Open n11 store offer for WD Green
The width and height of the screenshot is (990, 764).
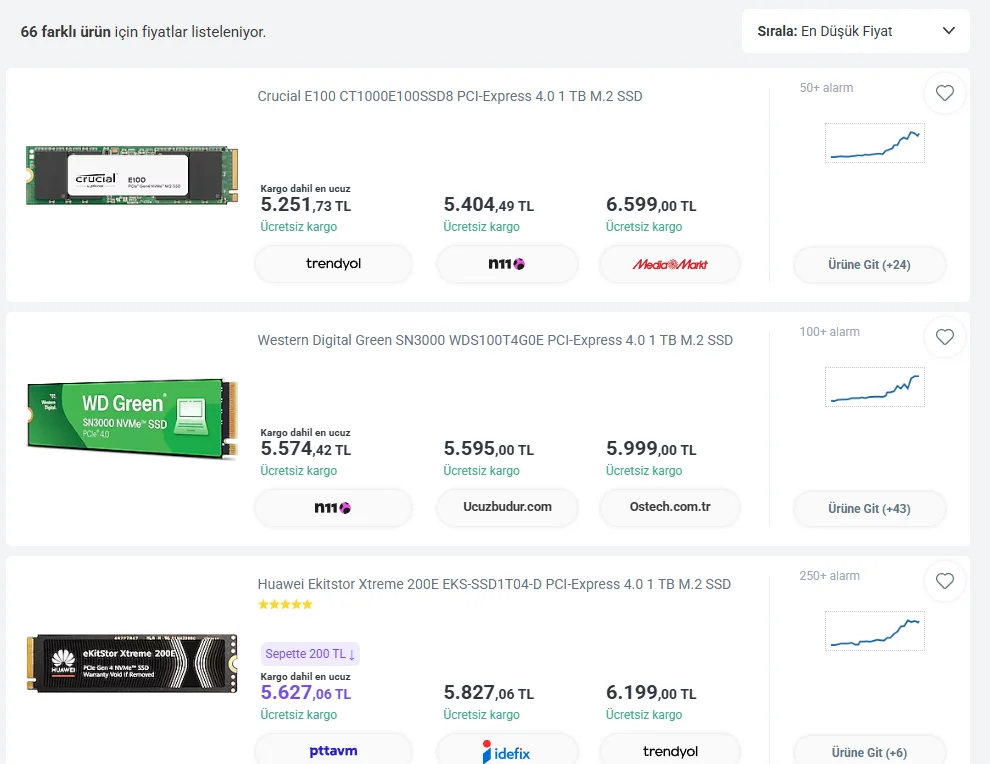pos(333,508)
